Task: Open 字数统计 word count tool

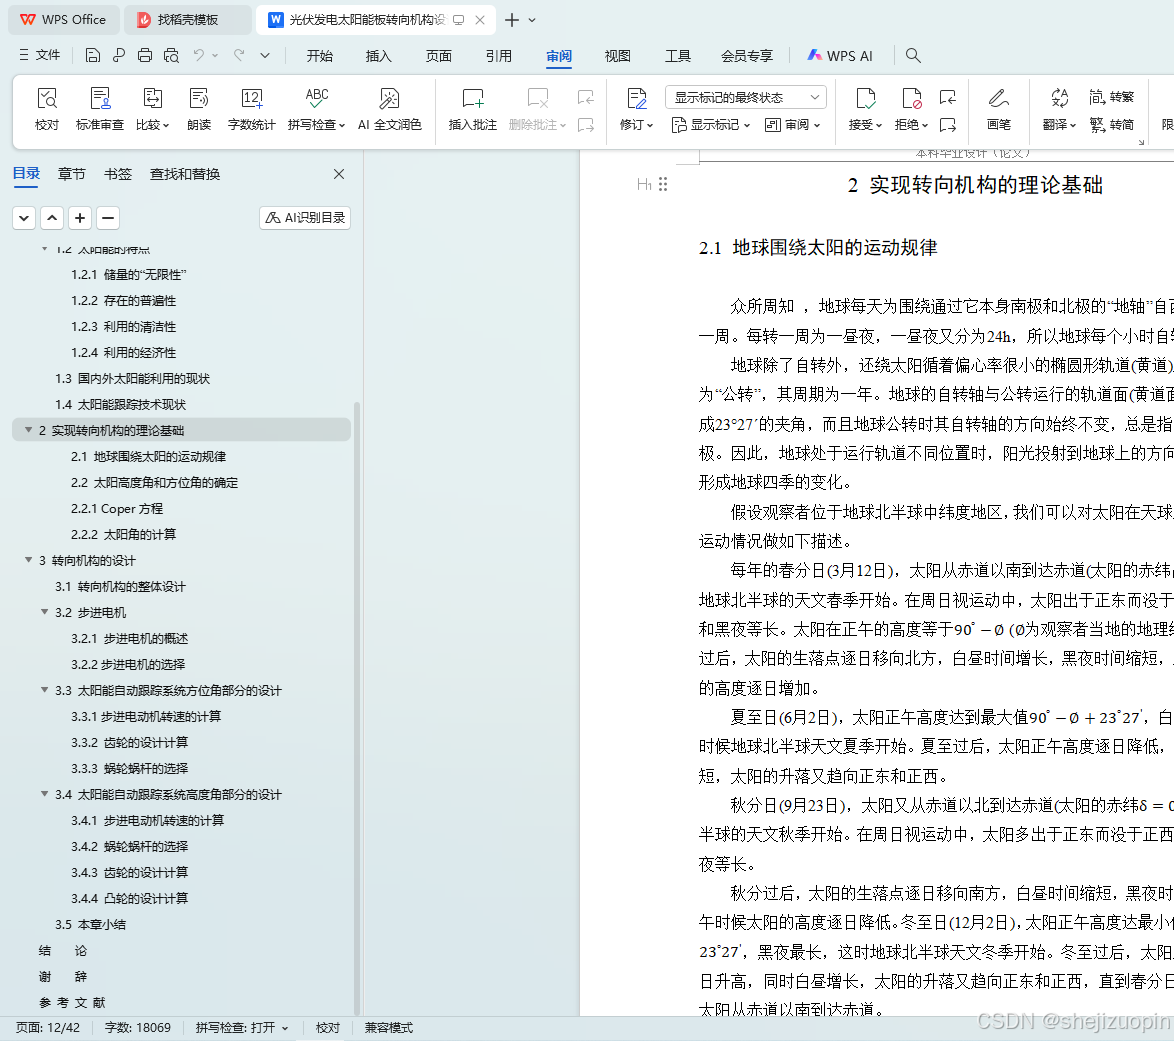Action: pyautogui.click(x=252, y=109)
